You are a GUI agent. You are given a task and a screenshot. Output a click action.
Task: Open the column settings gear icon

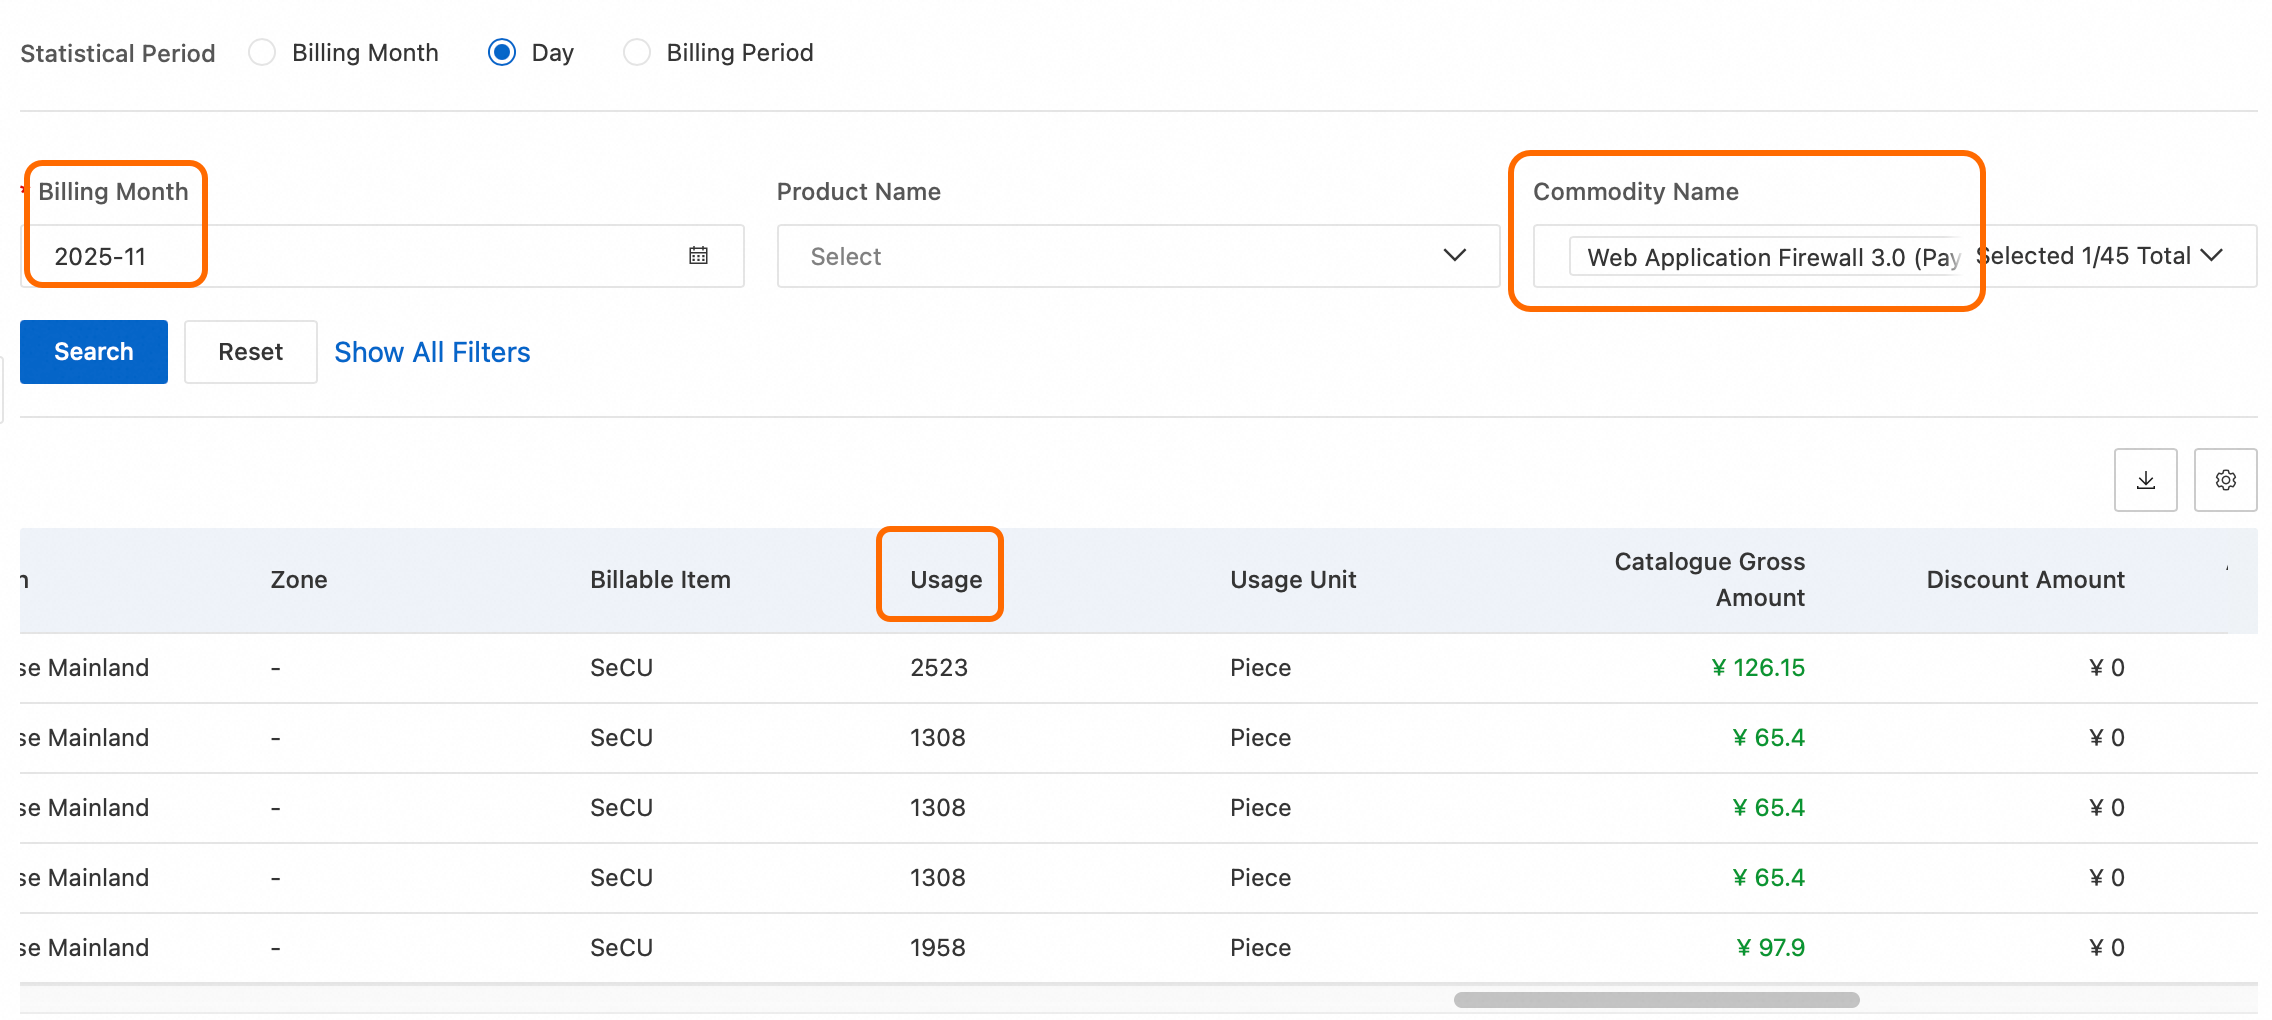(x=2225, y=480)
